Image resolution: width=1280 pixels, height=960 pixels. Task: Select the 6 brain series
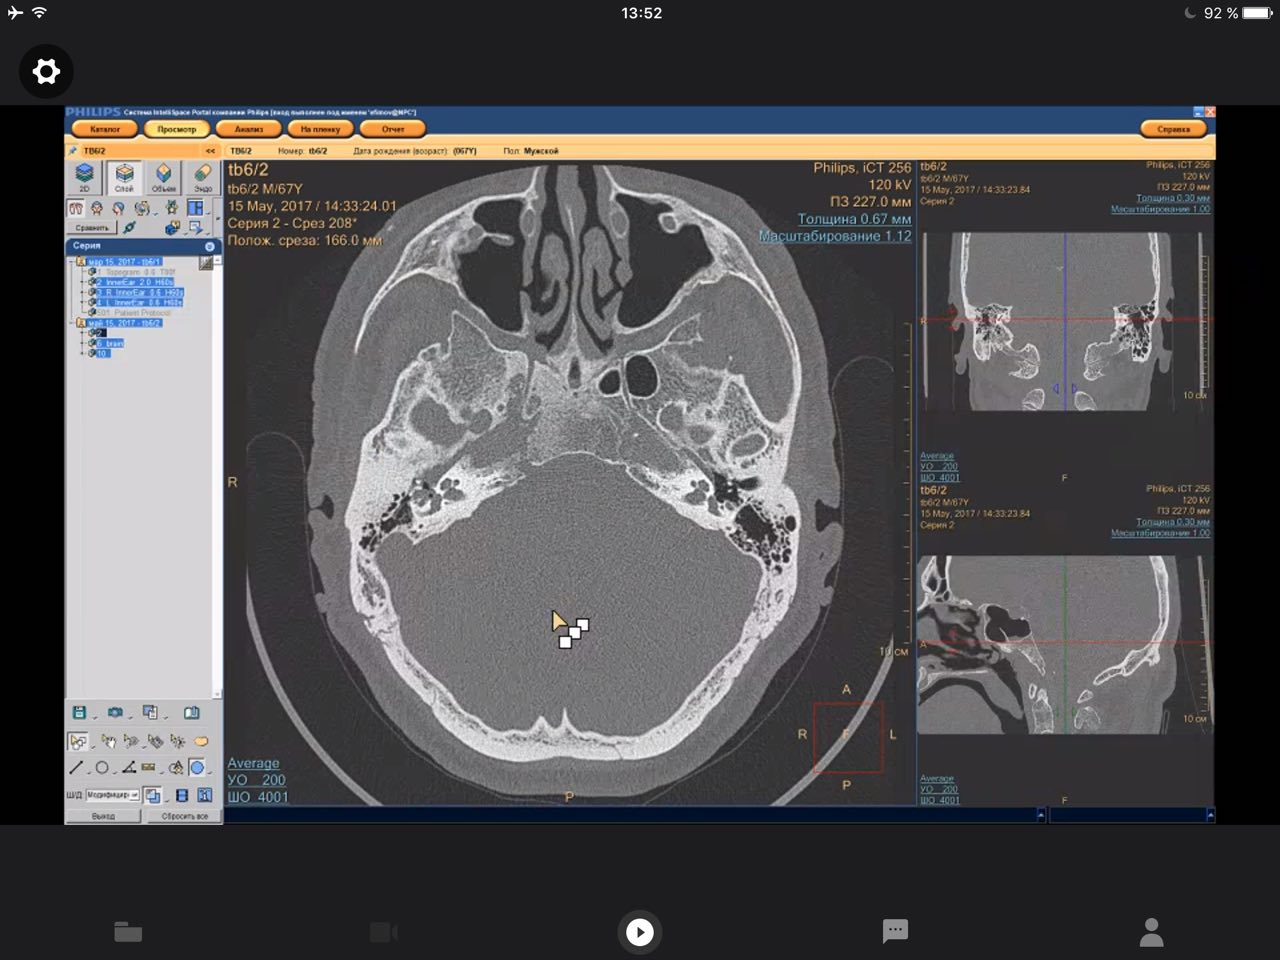coord(110,343)
